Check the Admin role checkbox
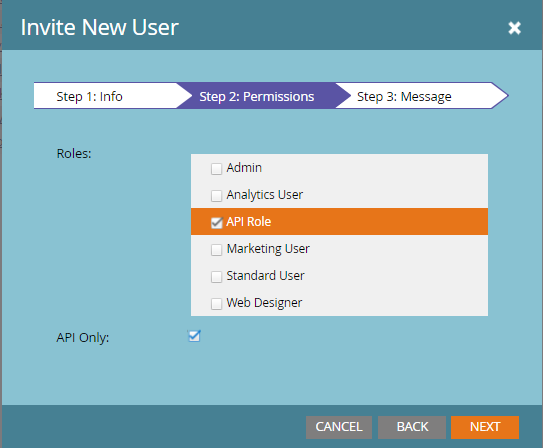Viewport: 543px width, 448px height. tap(216, 169)
